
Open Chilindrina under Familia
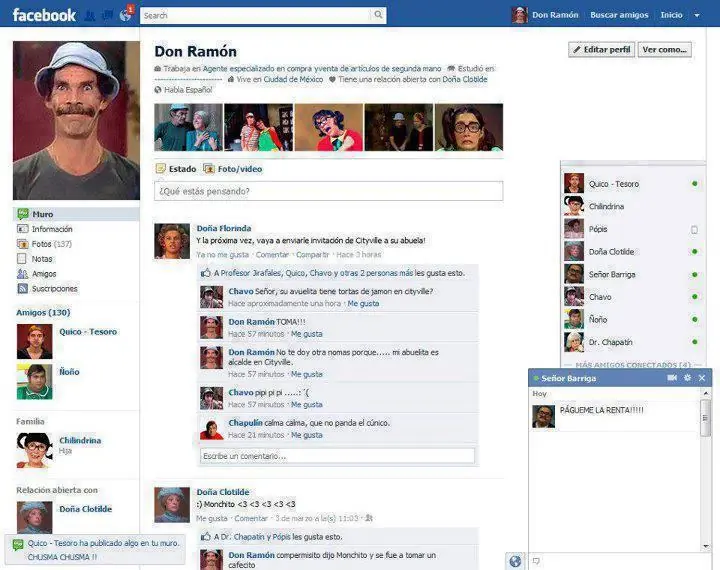pyautogui.click(x=80, y=440)
